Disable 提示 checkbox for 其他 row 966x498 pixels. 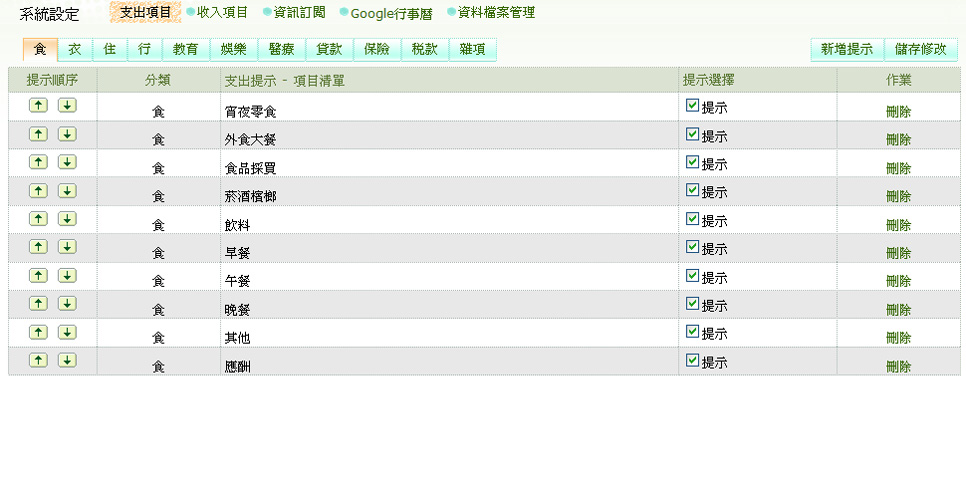692,331
